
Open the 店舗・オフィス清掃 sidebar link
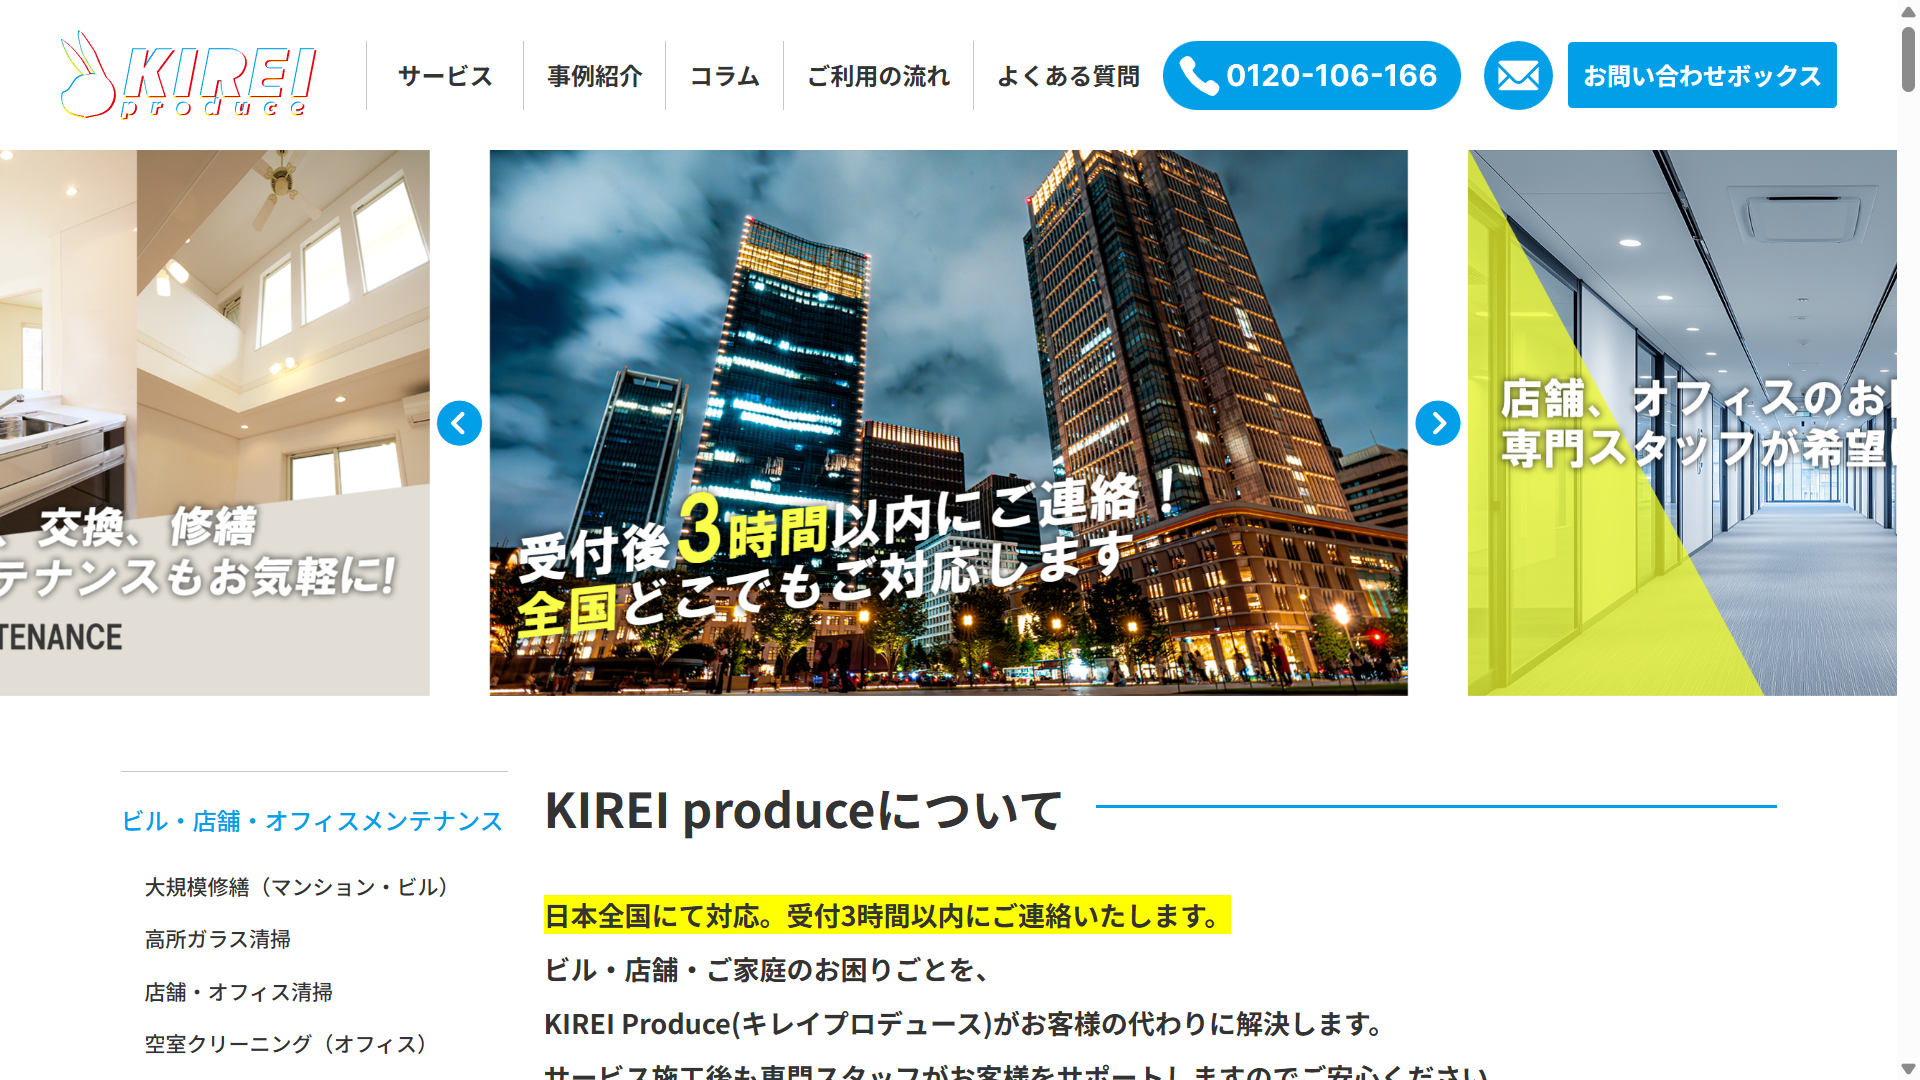[x=239, y=992]
